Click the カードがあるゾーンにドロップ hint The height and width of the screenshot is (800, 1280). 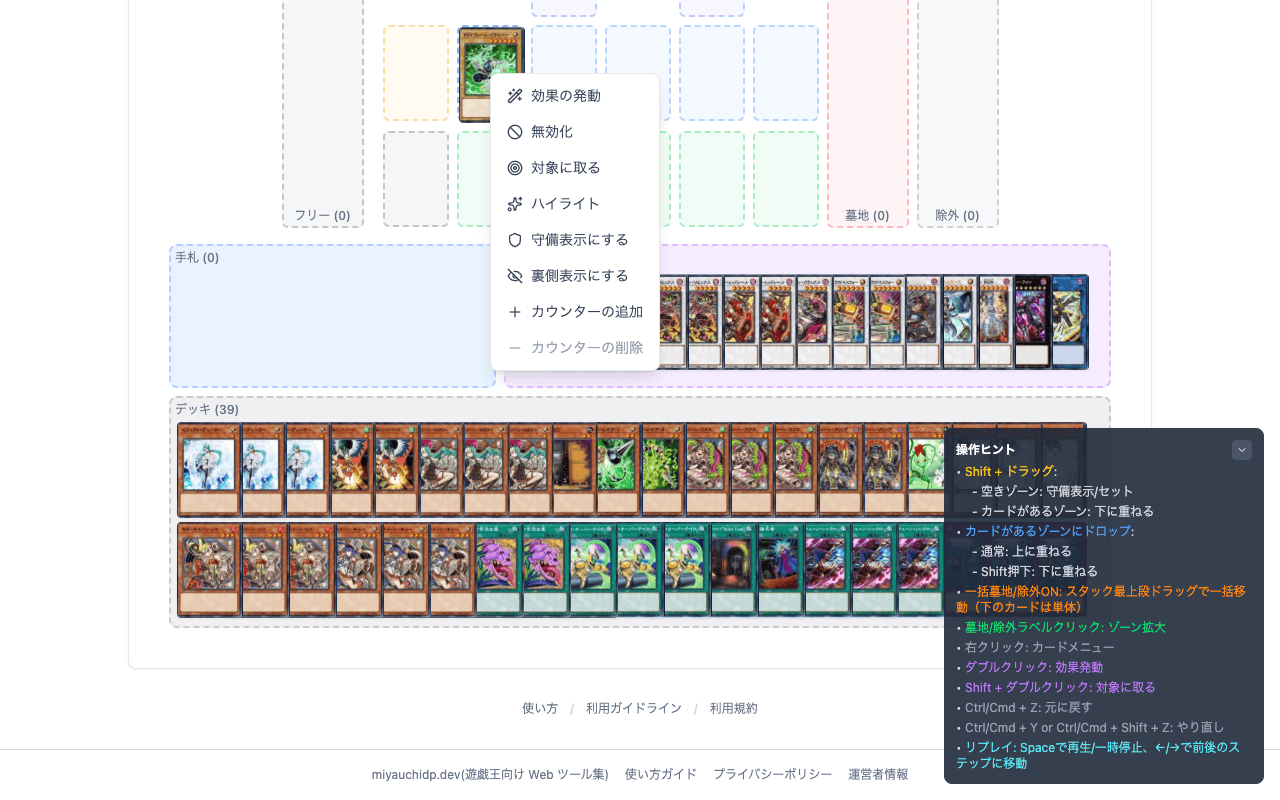tap(1047, 531)
